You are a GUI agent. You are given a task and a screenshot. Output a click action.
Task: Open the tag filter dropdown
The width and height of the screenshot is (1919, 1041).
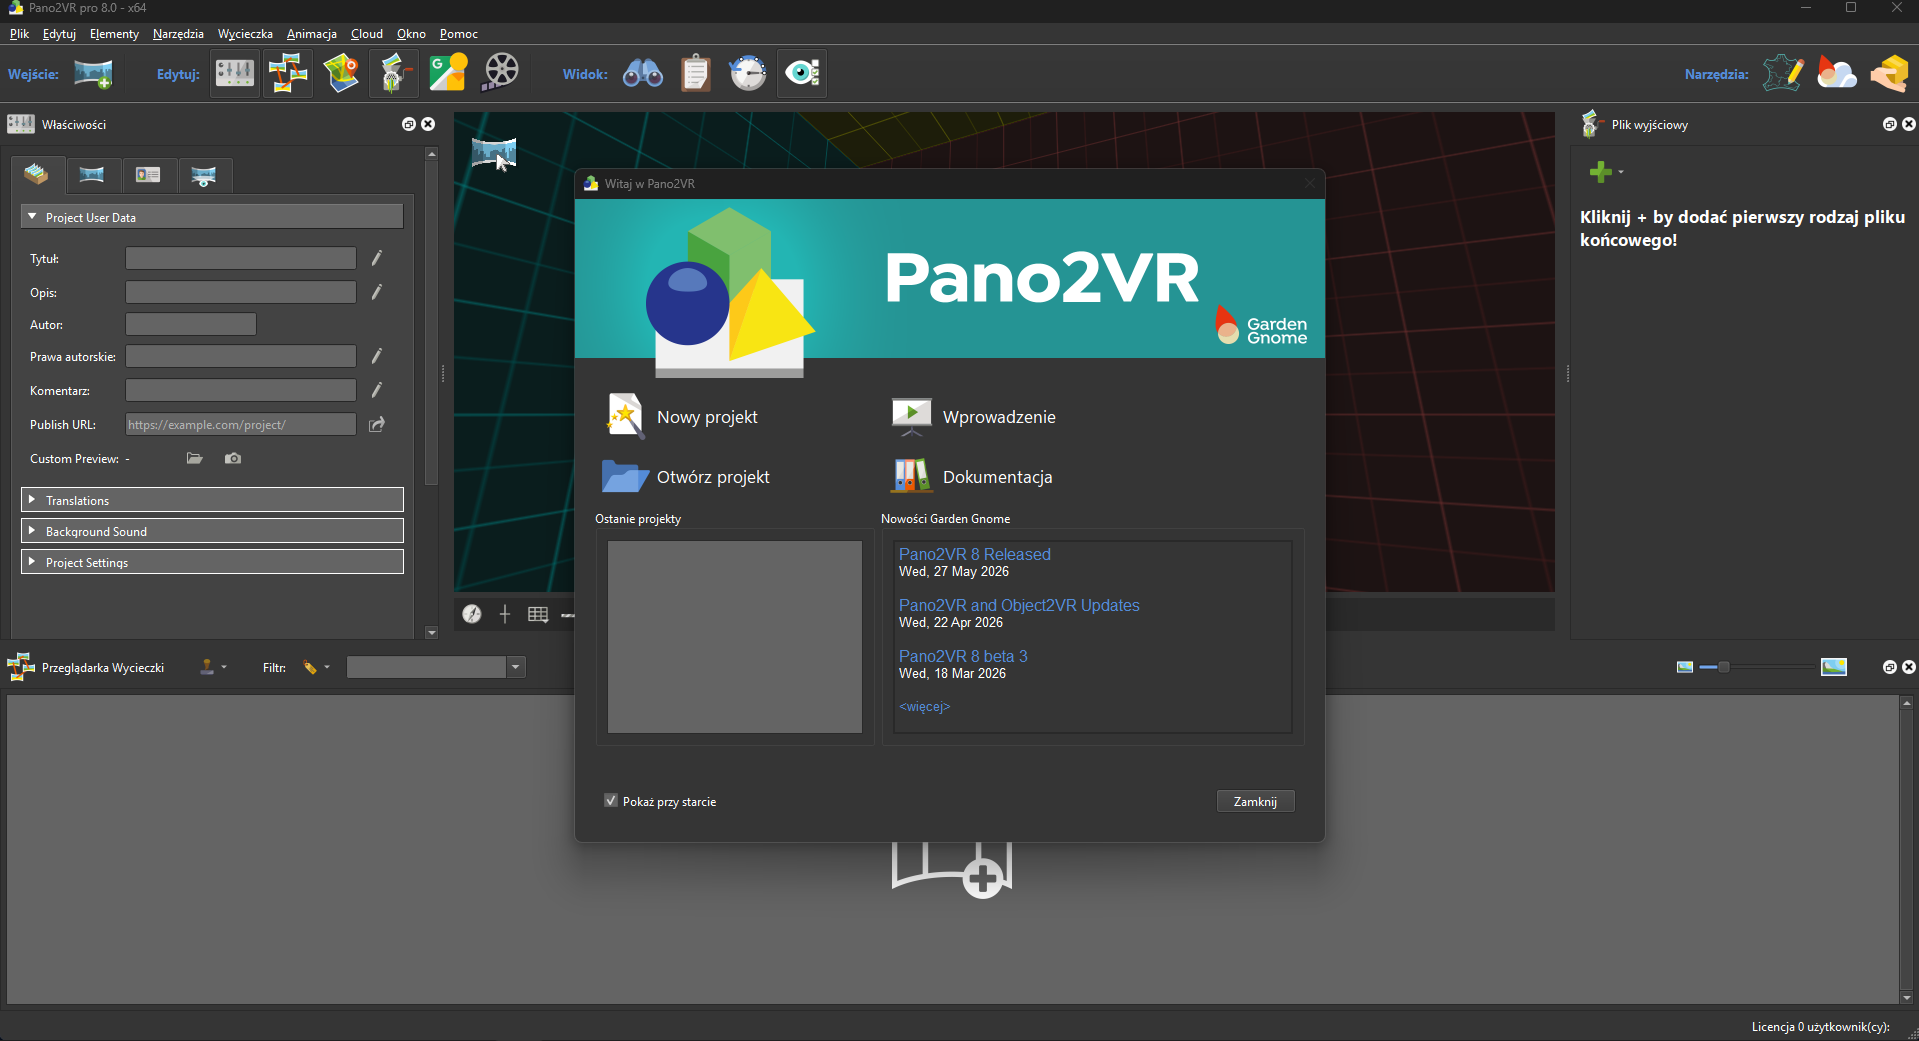[x=317, y=667]
